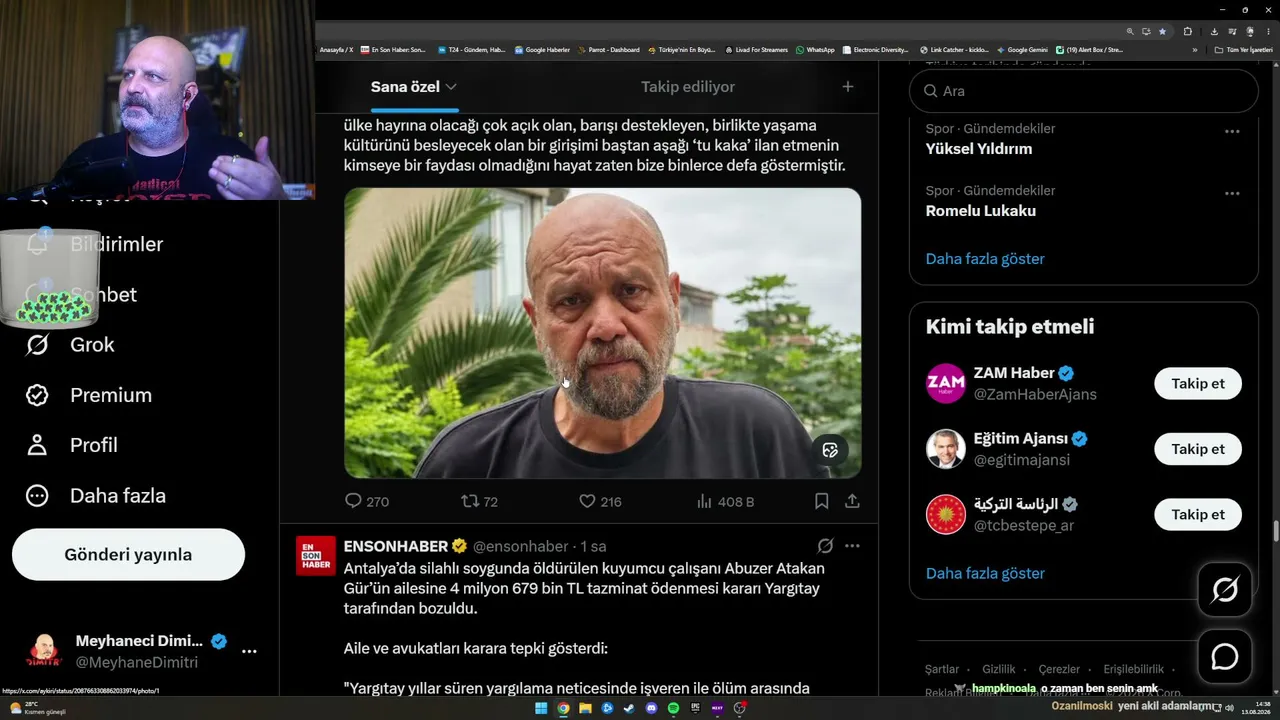Open the Daha fazla sidebar menu
The image size is (1280, 720).
tap(95, 495)
